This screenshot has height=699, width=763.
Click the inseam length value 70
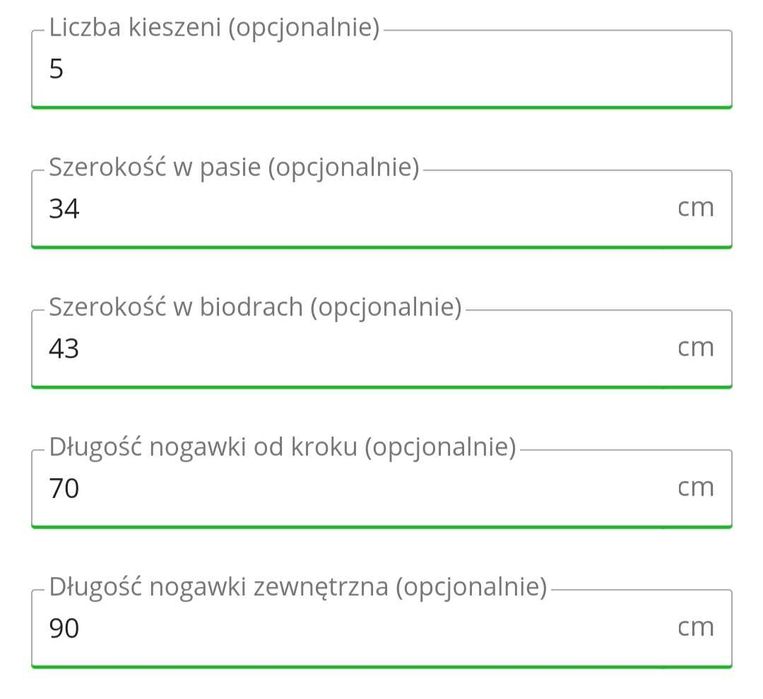64,489
